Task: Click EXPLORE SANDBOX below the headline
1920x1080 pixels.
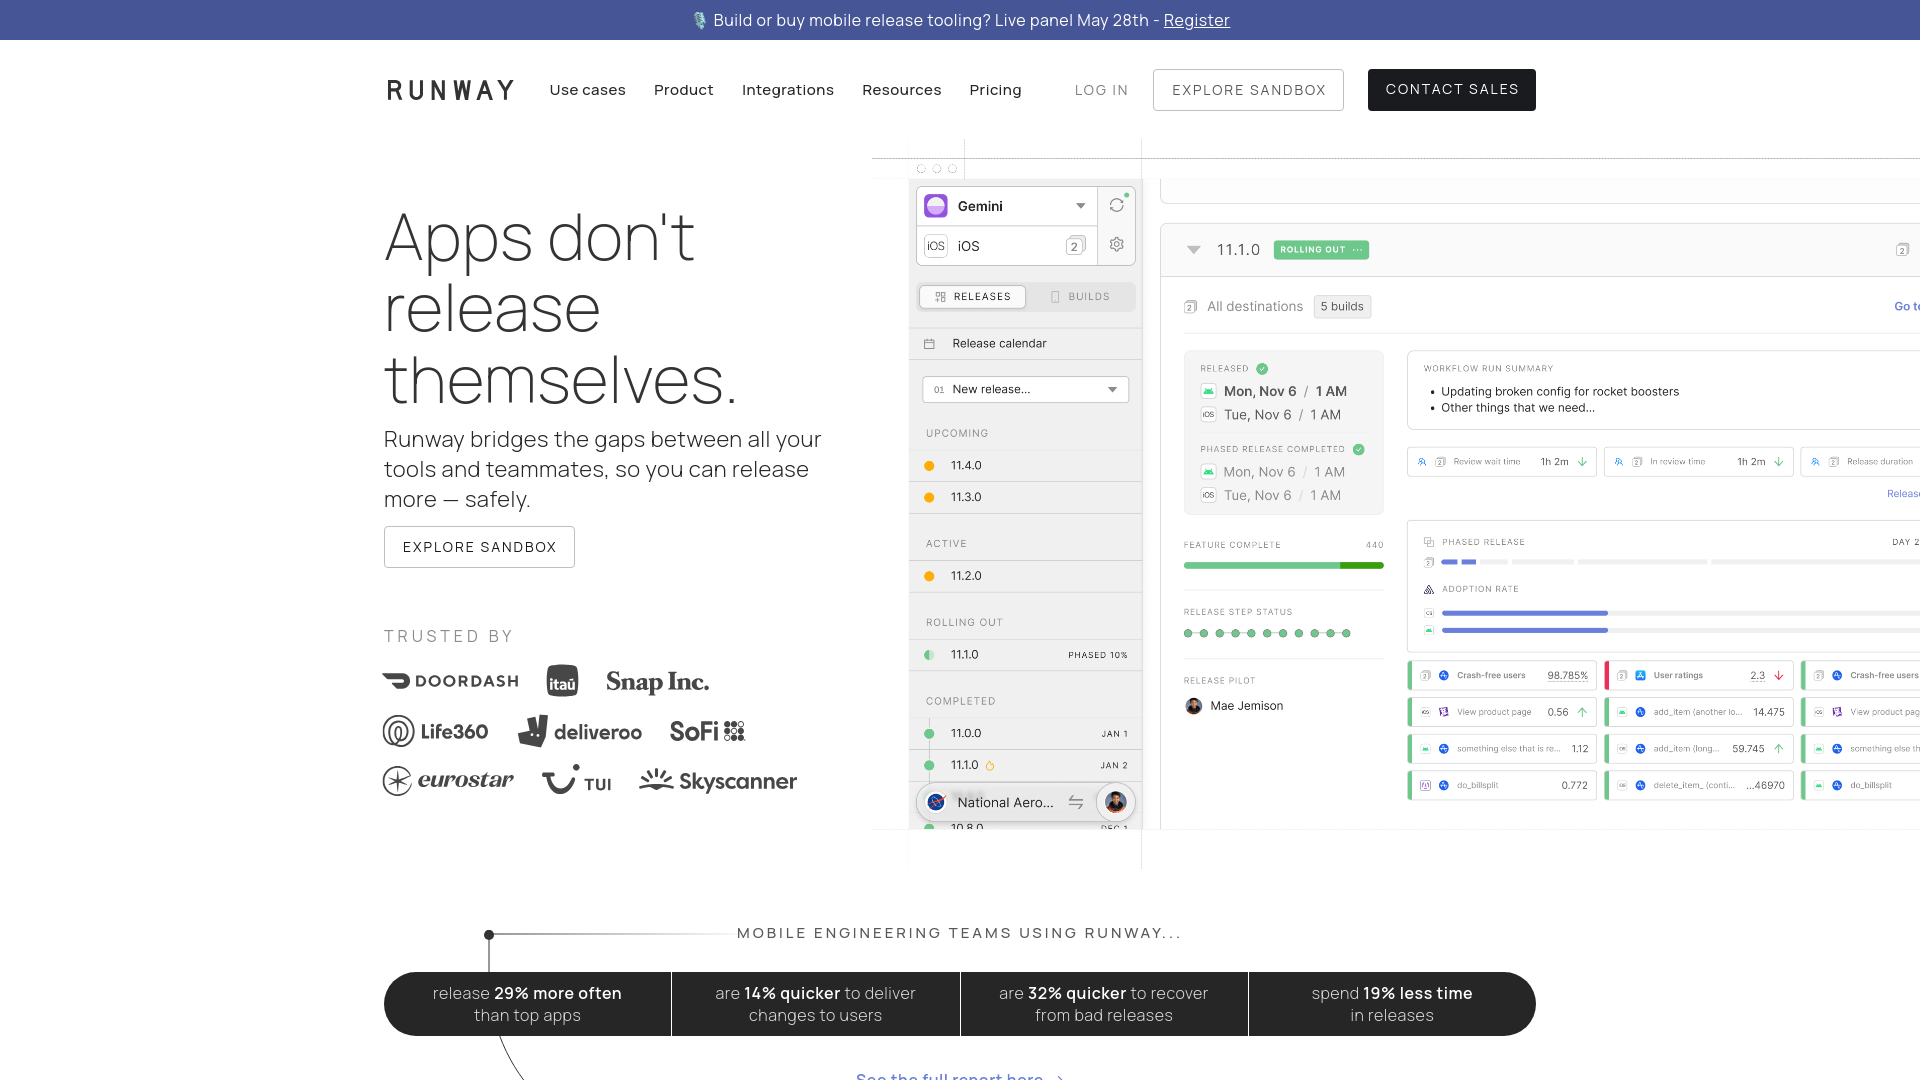Action: [479, 547]
